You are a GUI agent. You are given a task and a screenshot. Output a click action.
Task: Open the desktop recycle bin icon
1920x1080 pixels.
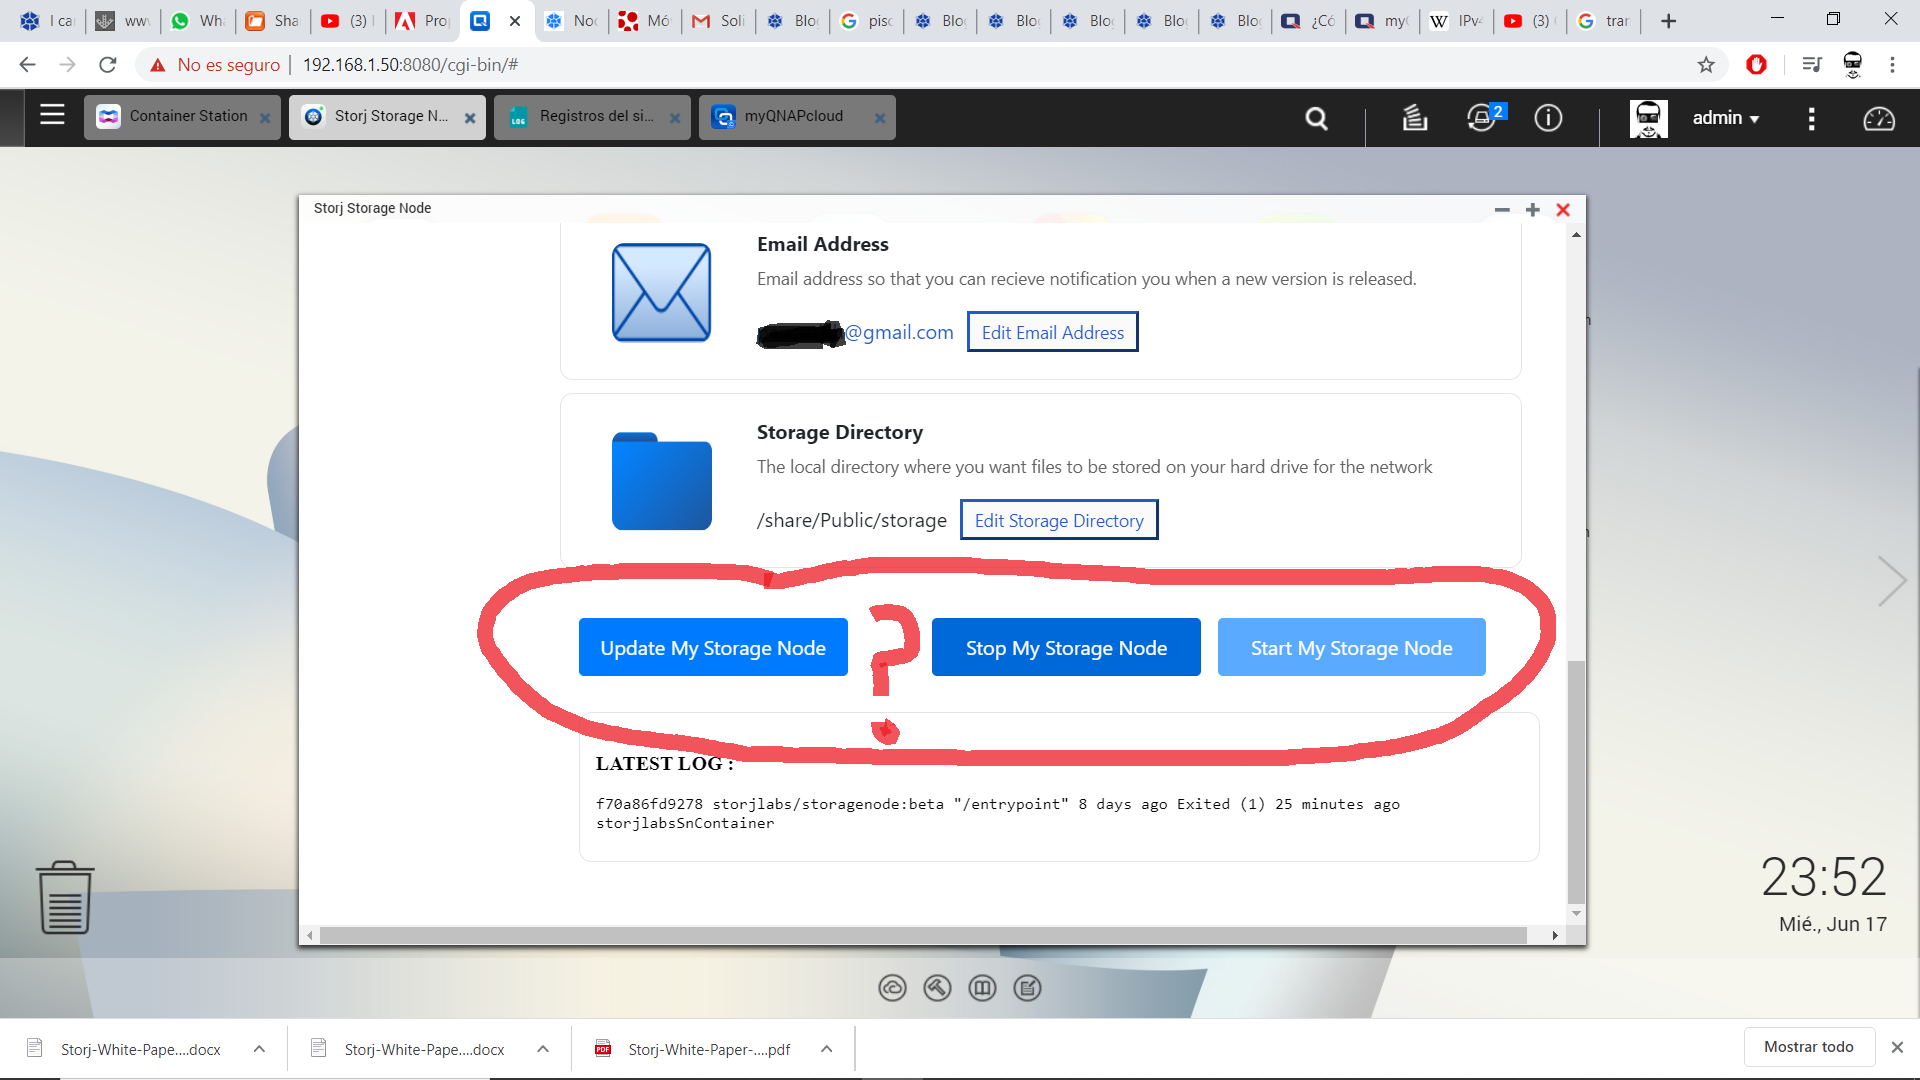point(65,897)
